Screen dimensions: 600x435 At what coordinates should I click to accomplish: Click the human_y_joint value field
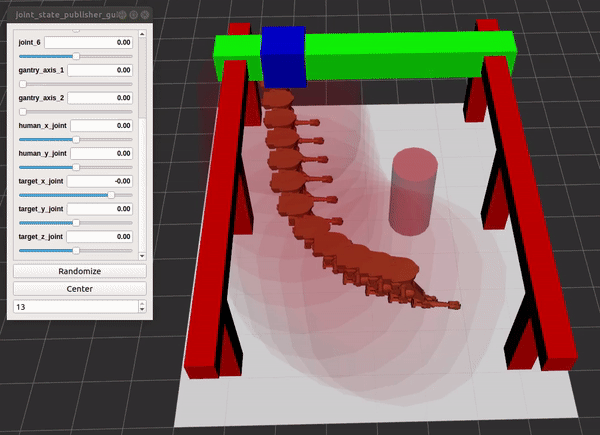tap(101, 153)
